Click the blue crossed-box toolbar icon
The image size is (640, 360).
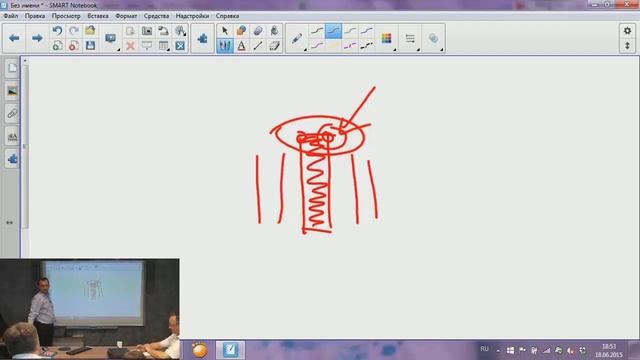(180, 45)
